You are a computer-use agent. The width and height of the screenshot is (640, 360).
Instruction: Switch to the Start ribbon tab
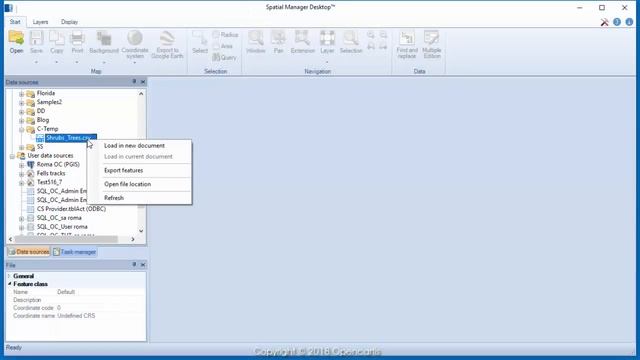15,22
